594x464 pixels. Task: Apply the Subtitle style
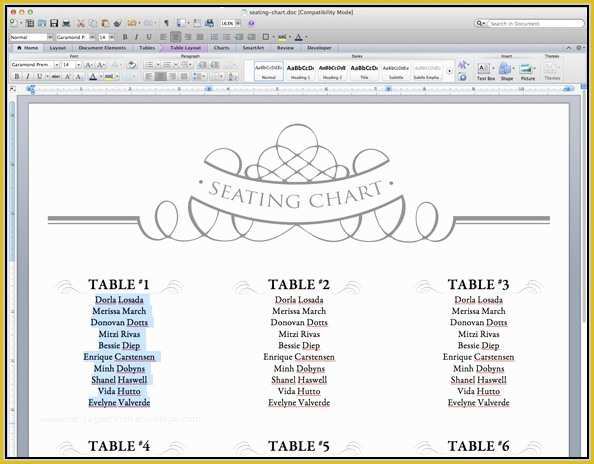[396, 71]
